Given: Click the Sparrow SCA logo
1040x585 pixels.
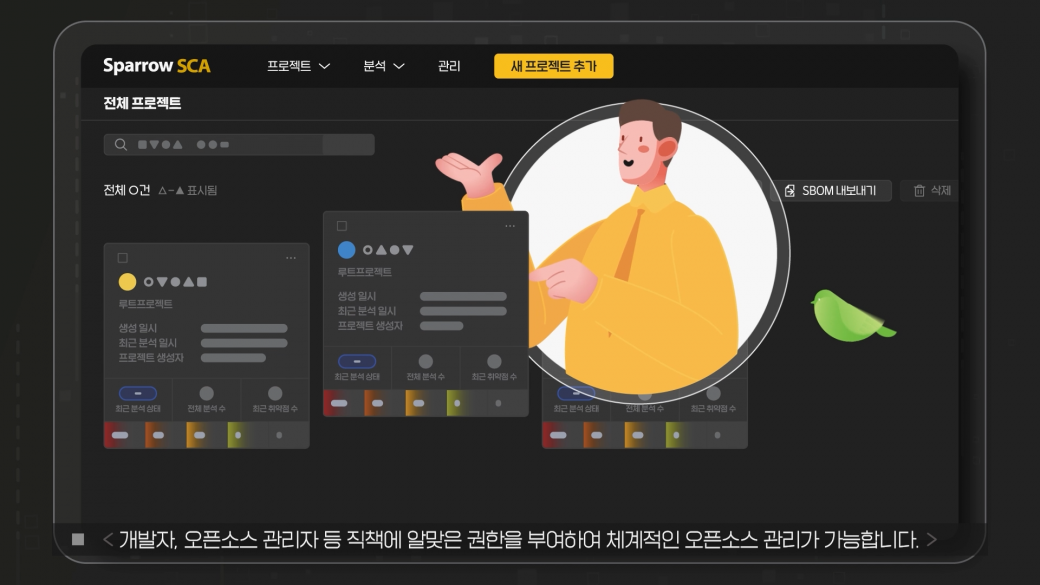Looking at the screenshot, I should point(157,66).
